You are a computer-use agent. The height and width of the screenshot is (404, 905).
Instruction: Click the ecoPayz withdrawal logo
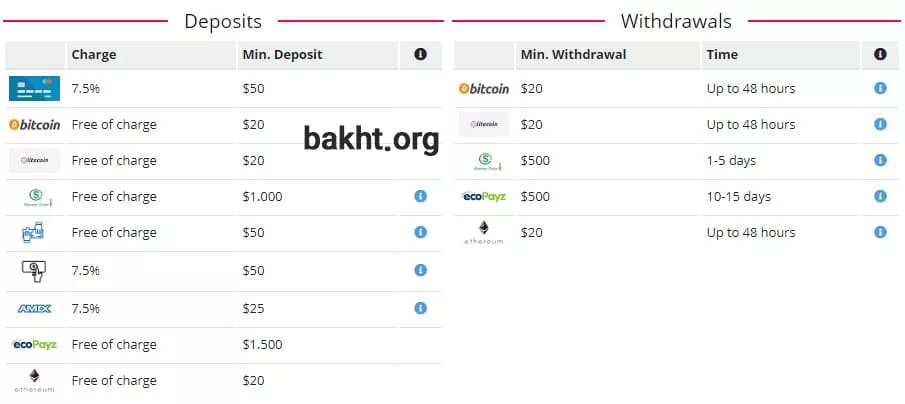484,197
